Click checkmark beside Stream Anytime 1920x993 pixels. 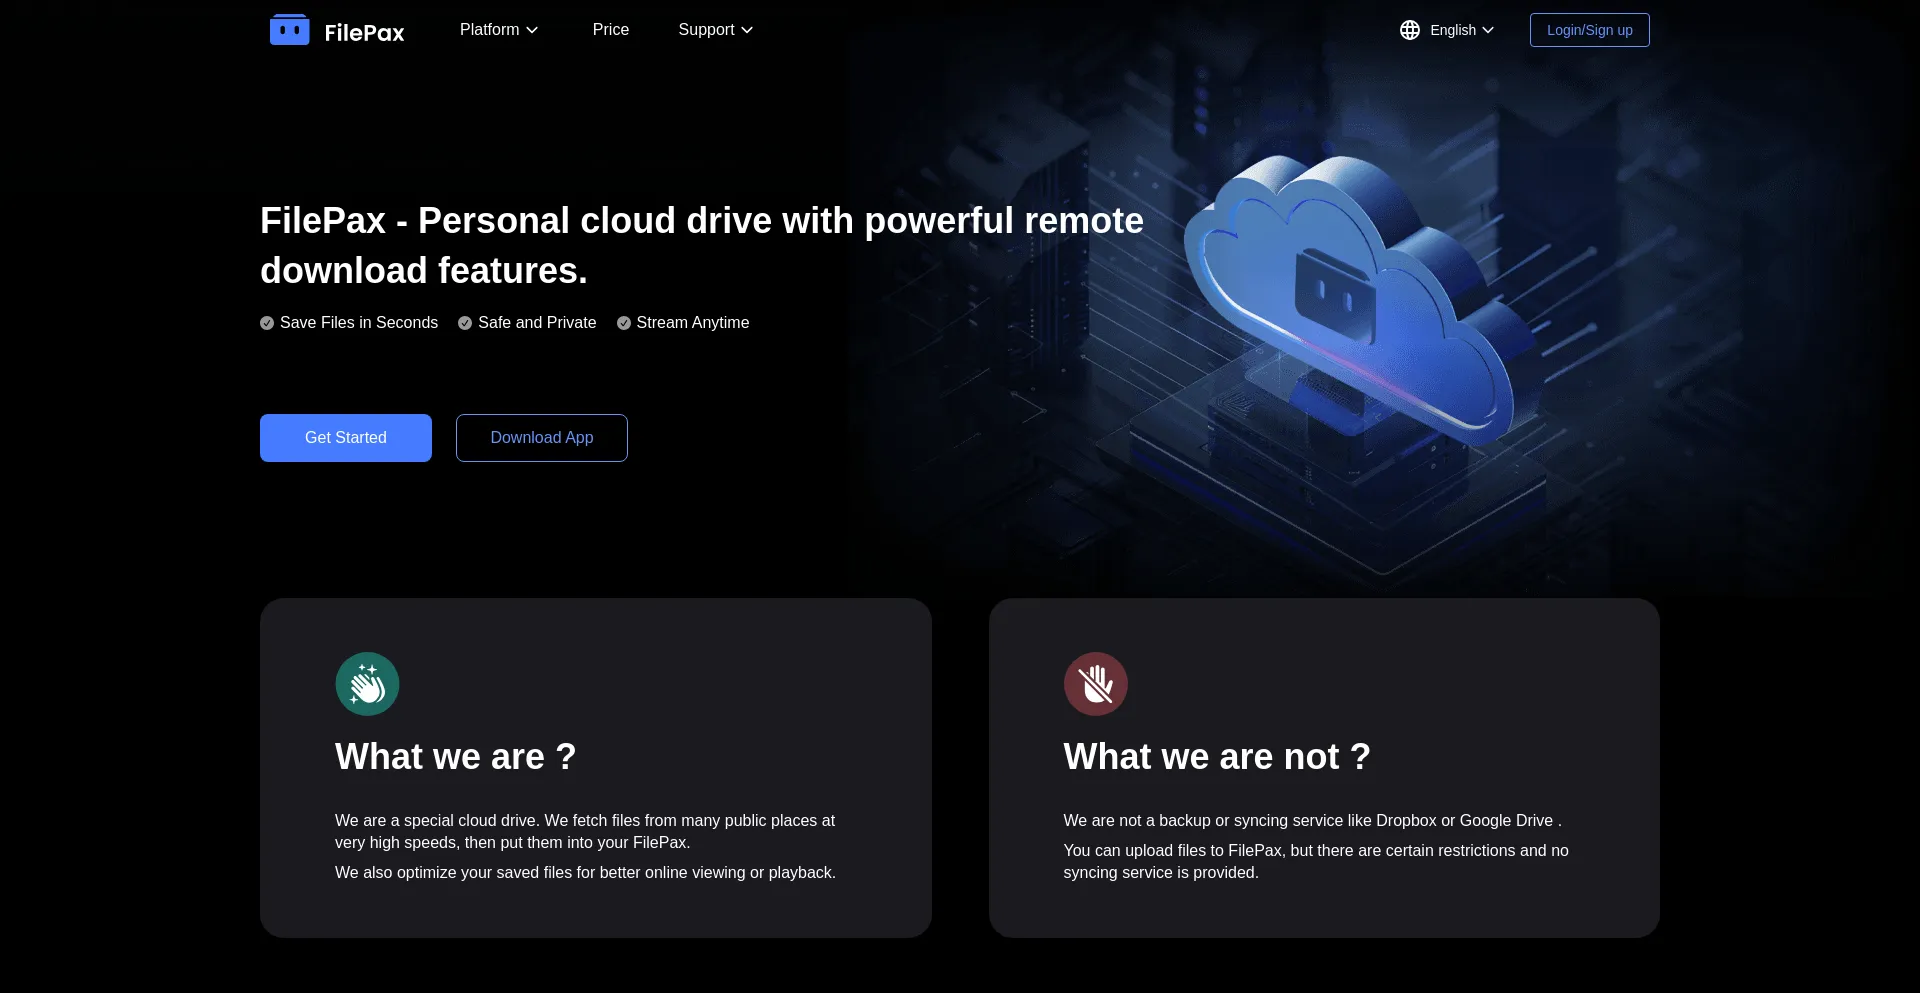point(624,323)
